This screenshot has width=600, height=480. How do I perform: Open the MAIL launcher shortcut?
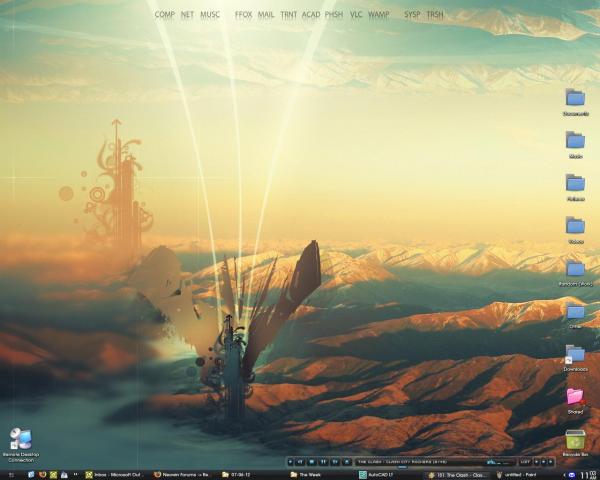tap(266, 15)
